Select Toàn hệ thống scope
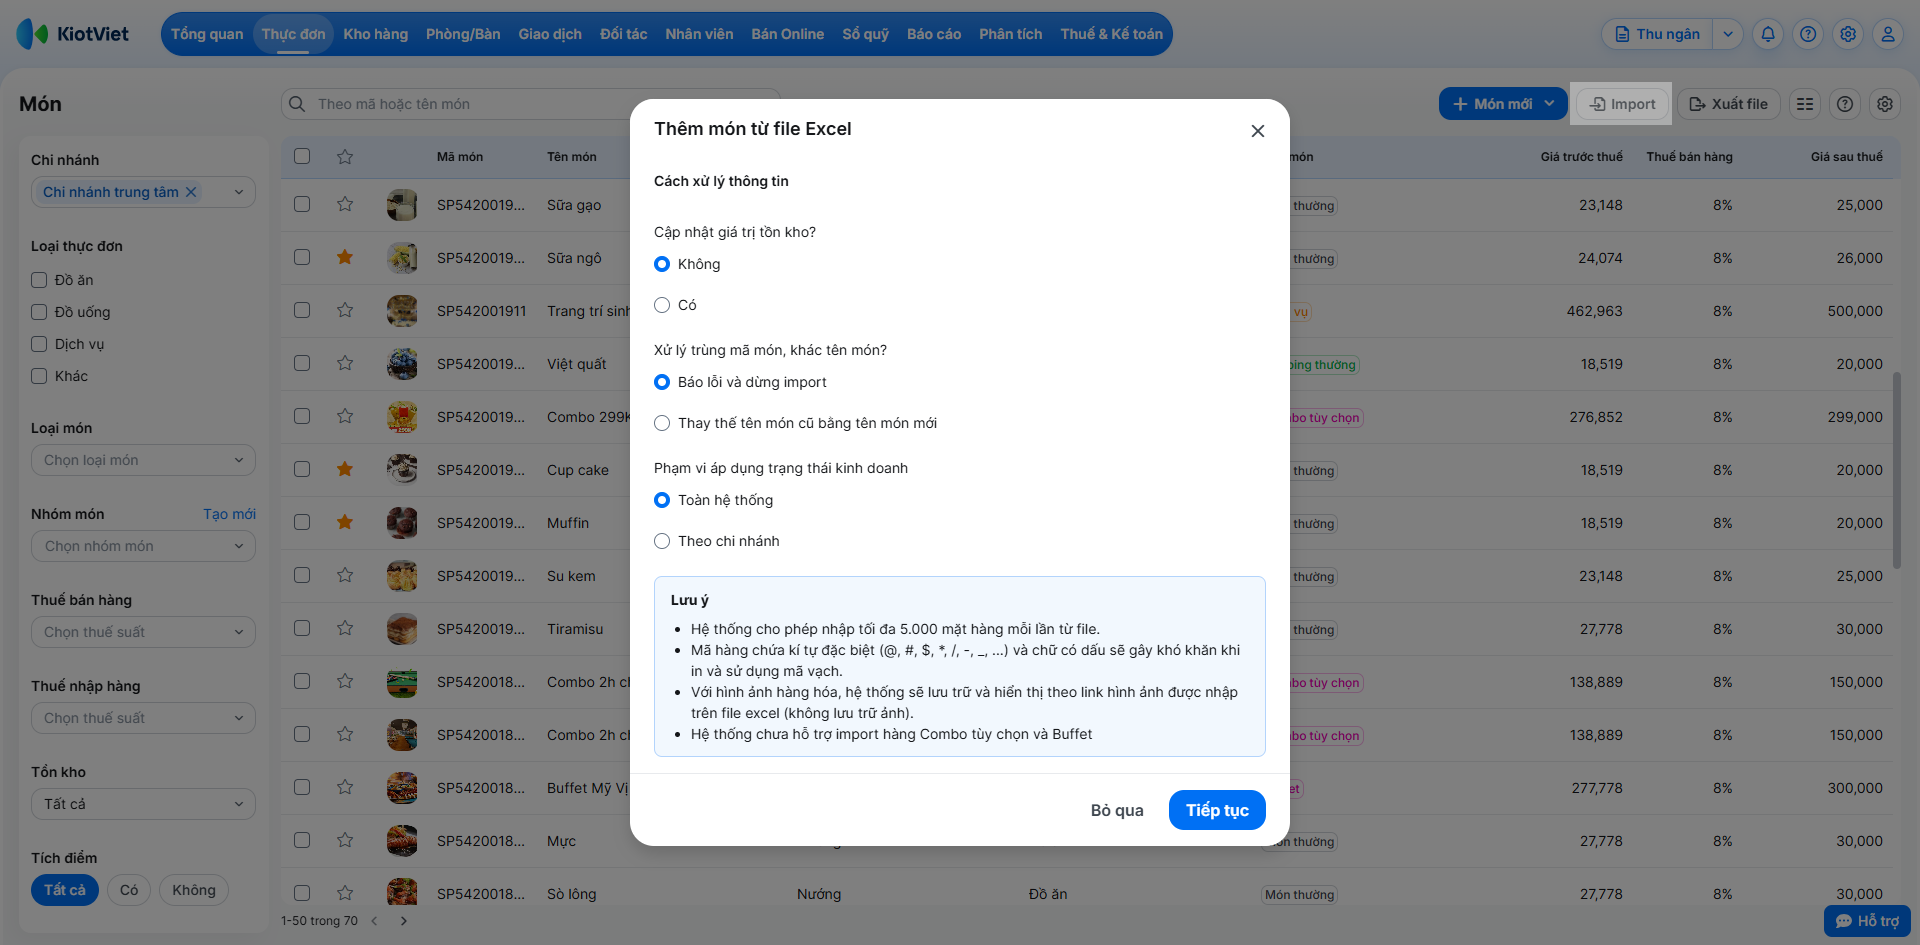 point(662,500)
